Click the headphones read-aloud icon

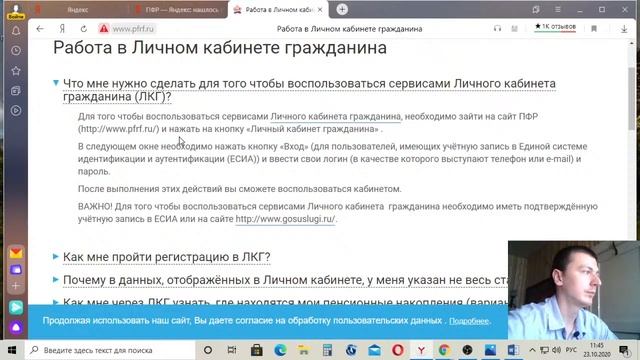pyautogui.click(x=497, y=29)
